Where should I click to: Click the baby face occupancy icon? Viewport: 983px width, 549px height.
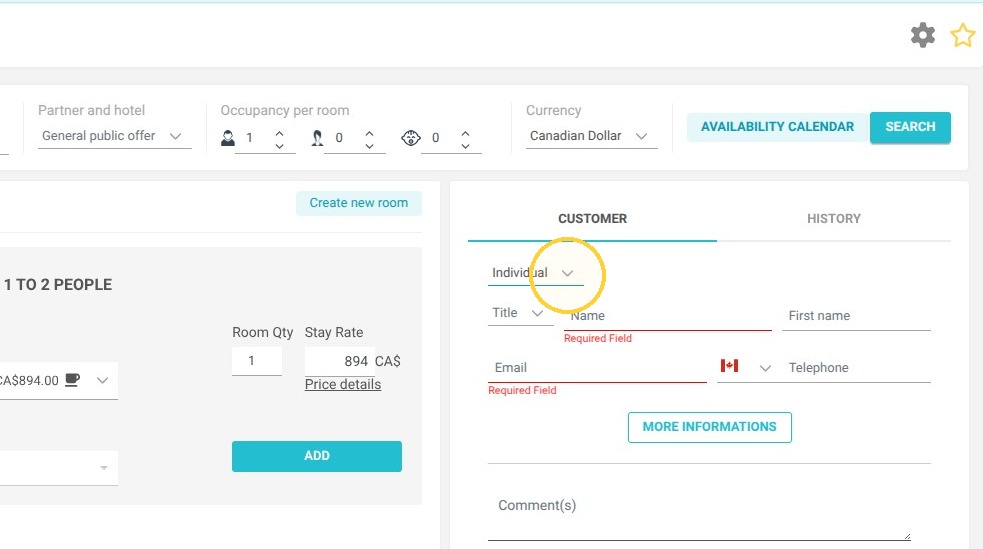point(411,138)
